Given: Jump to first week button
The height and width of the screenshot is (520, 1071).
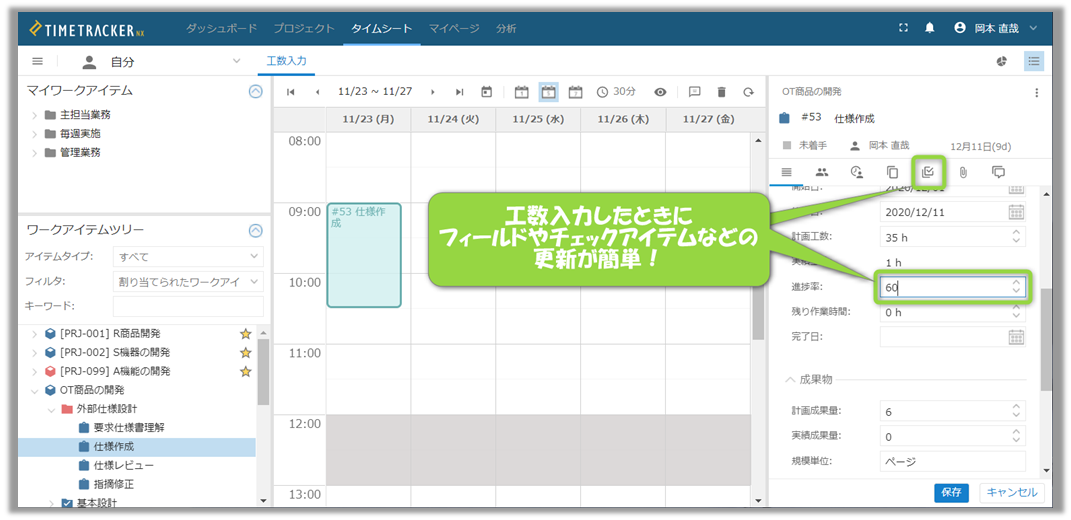Looking at the screenshot, I should point(290,92).
